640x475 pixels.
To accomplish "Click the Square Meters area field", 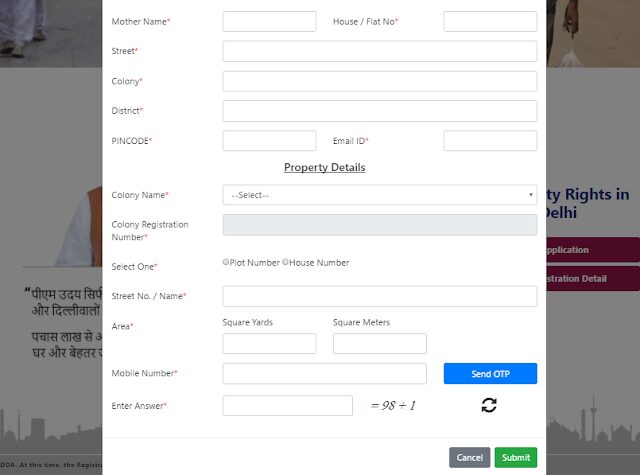I will 380,343.
